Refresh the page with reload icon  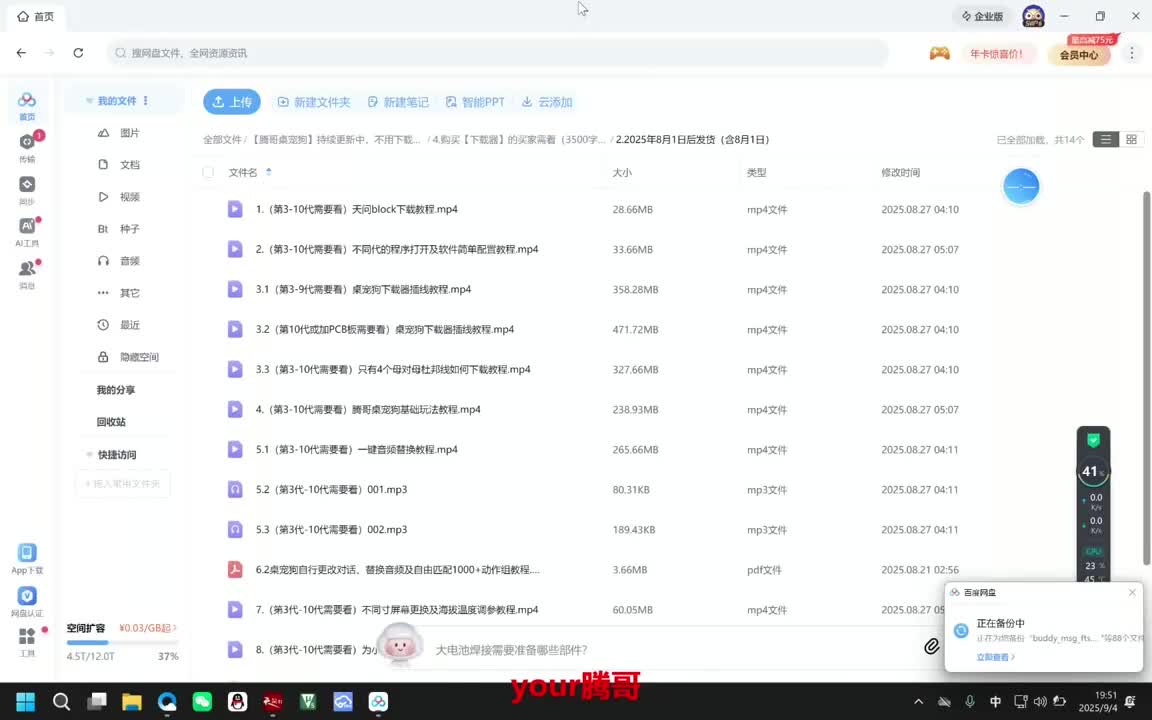click(x=78, y=53)
